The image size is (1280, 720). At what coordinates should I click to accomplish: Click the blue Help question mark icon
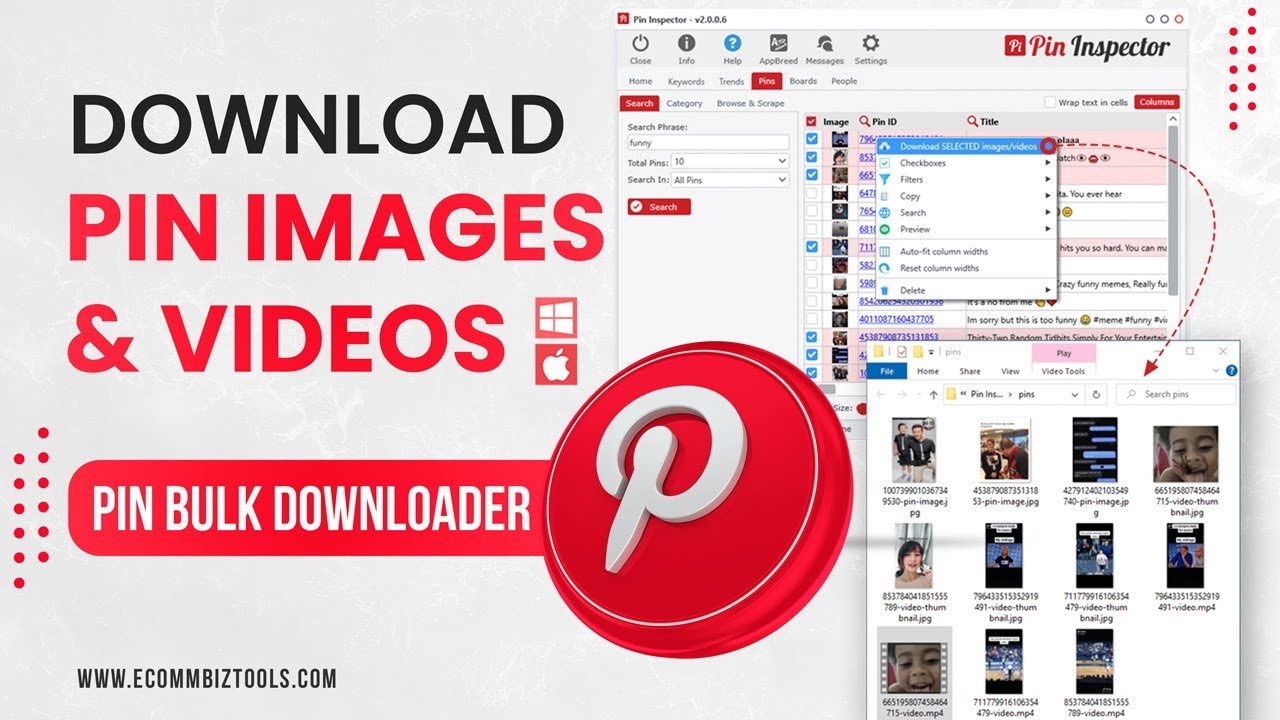[x=732, y=43]
